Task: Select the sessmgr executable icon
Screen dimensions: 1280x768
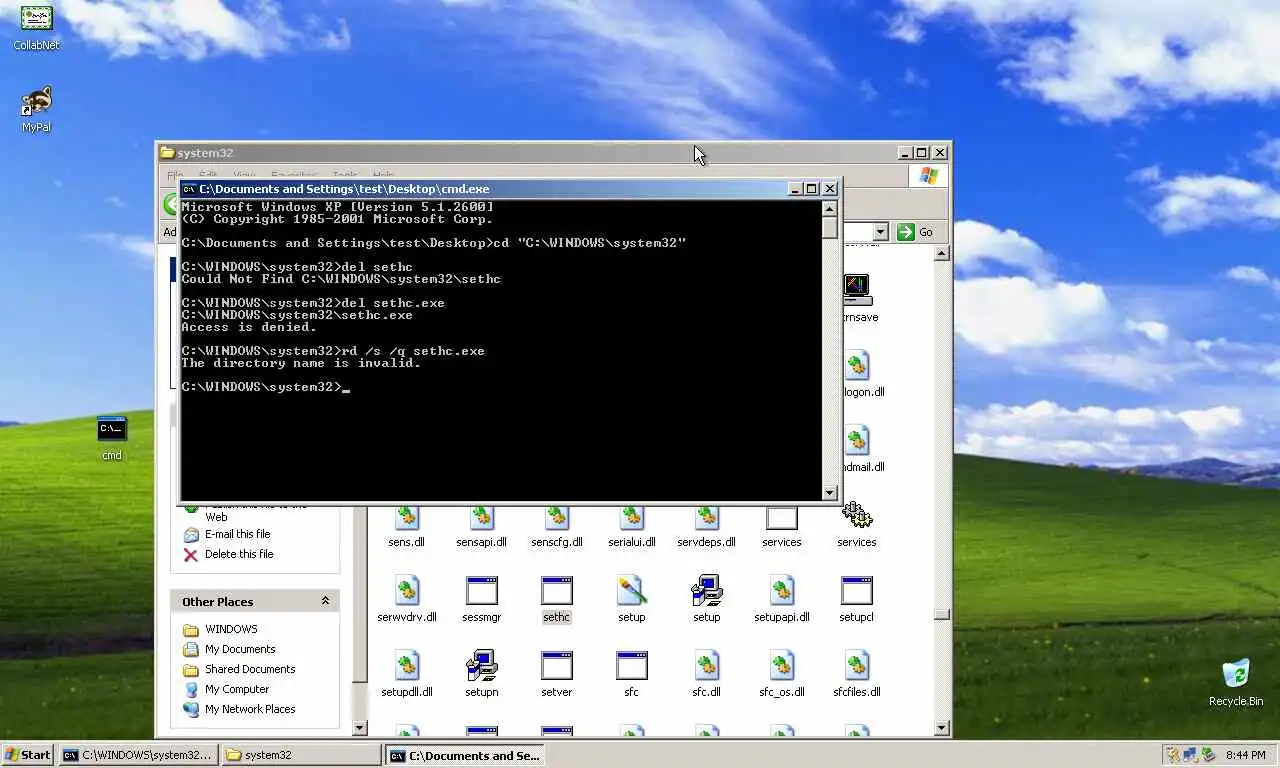Action: click(482, 599)
